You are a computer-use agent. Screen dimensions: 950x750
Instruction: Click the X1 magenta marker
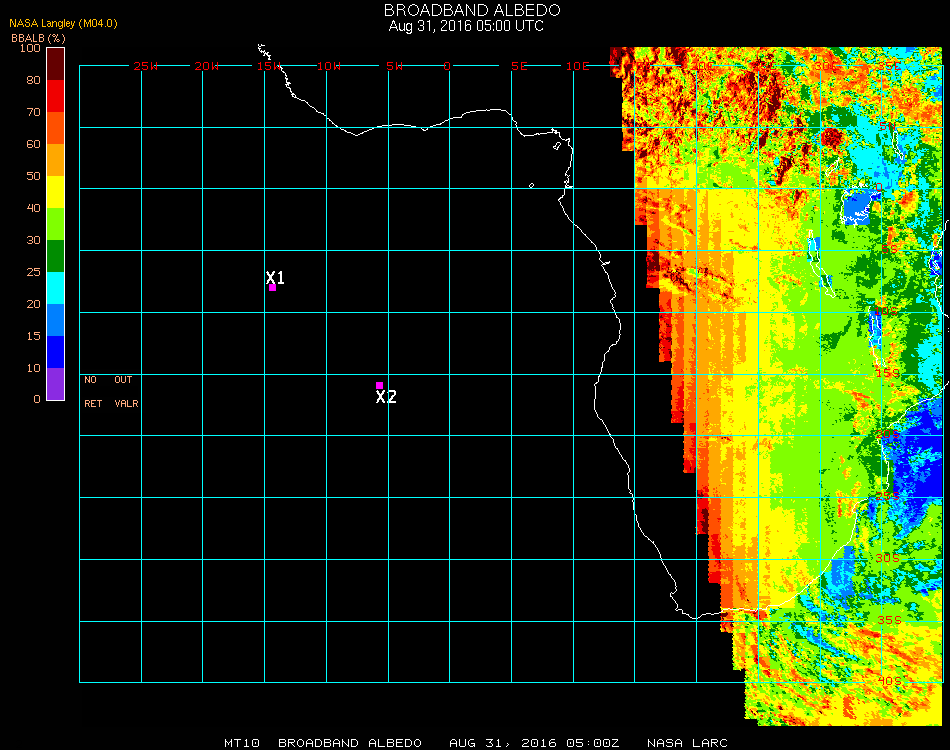272,287
